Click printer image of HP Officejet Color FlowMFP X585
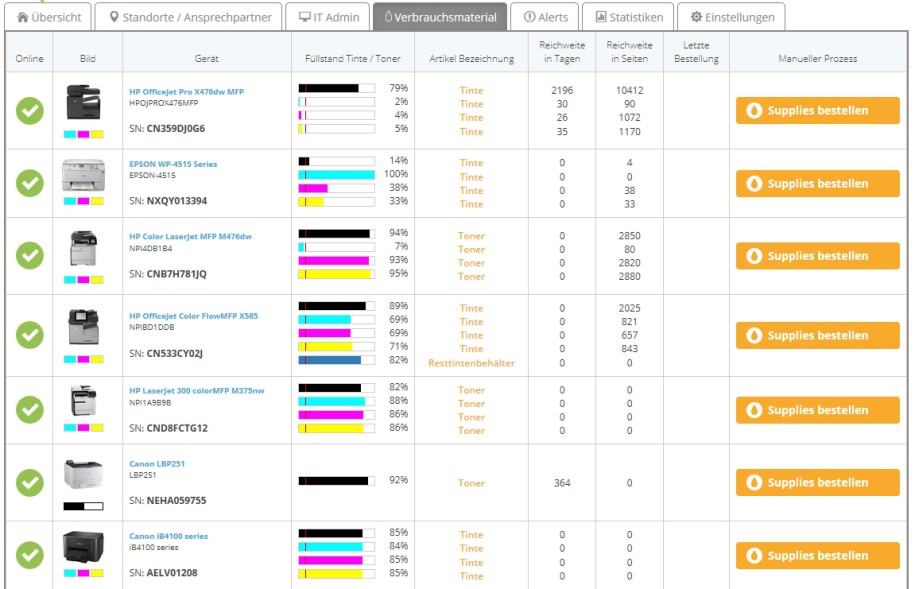This screenshot has height=589, width=915. click(83, 326)
